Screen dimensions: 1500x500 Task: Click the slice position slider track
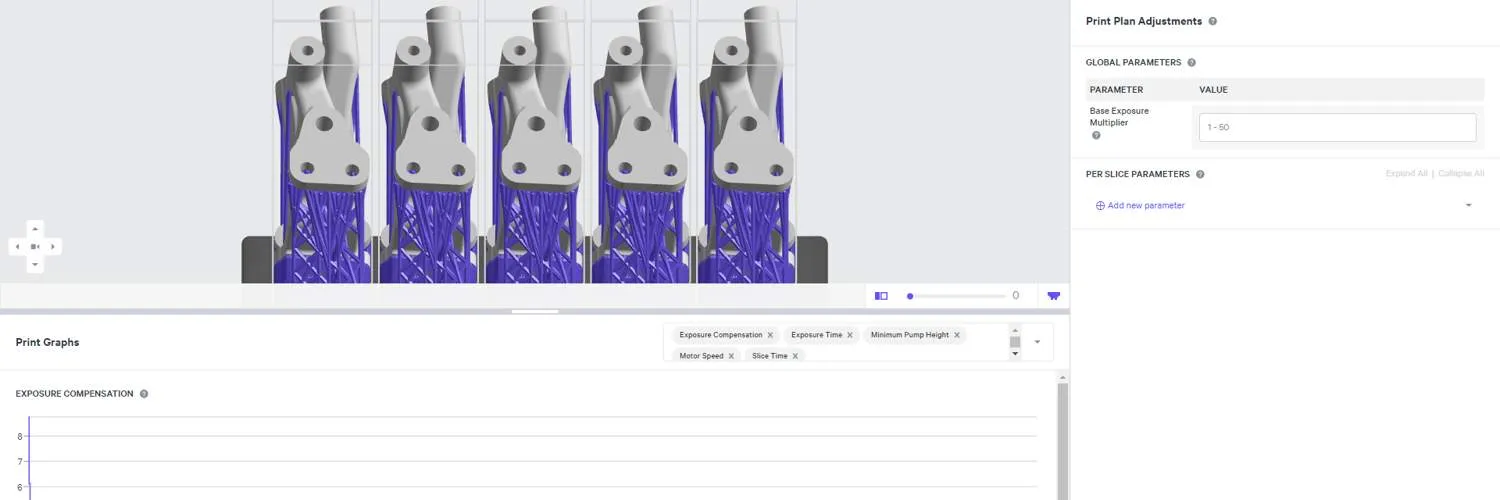click(x=956, y=296)
